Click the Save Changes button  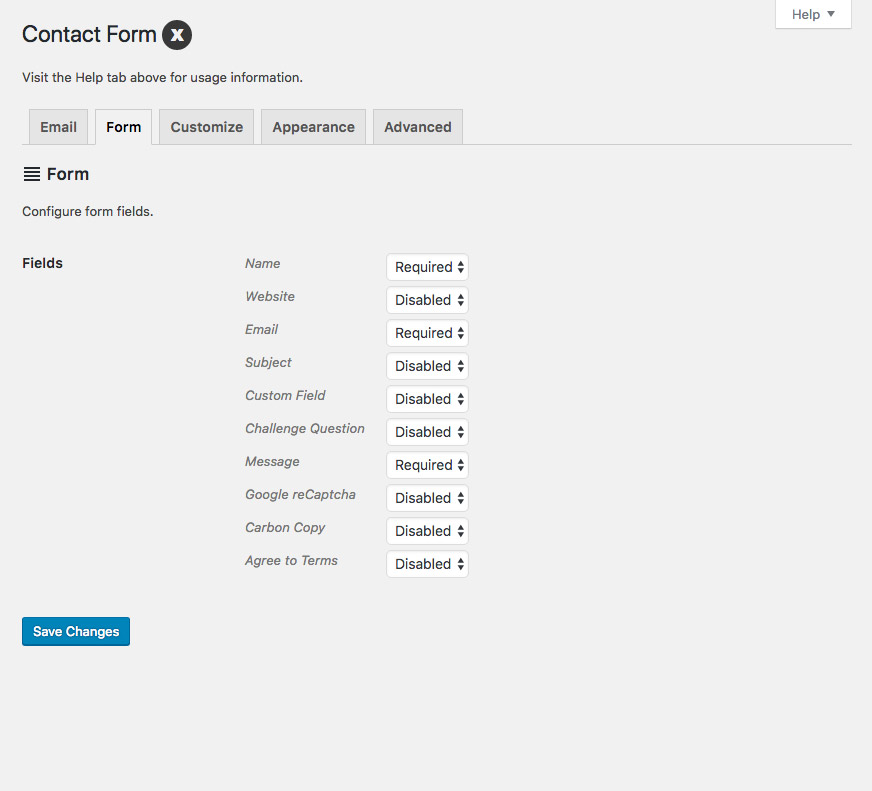click(x=76, y=631)
